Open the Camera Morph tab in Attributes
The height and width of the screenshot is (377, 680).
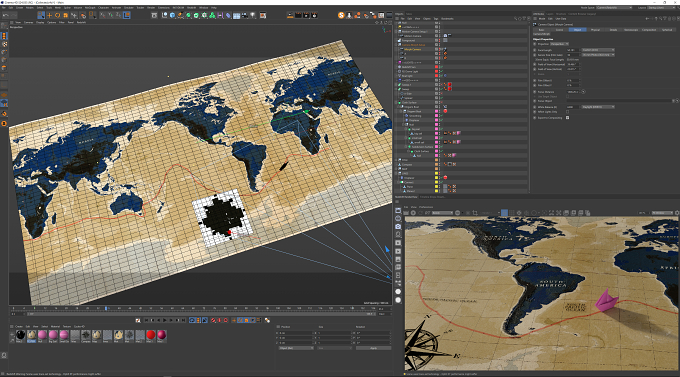[x=541, y=34]
